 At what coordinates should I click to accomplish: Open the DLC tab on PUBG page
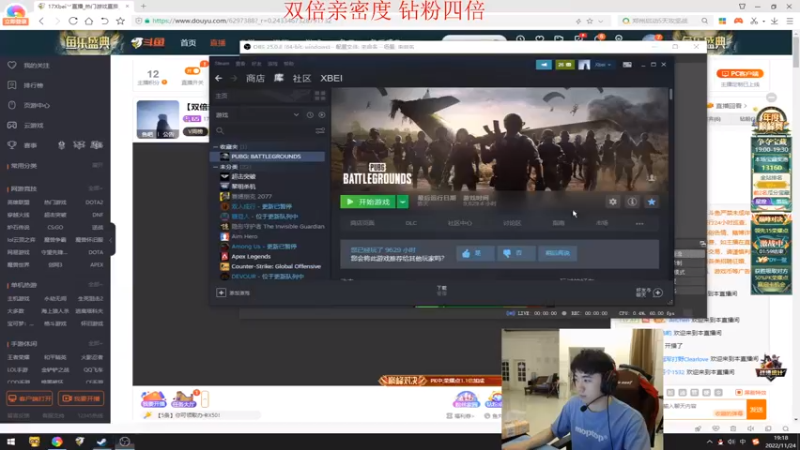pos(411,223)
